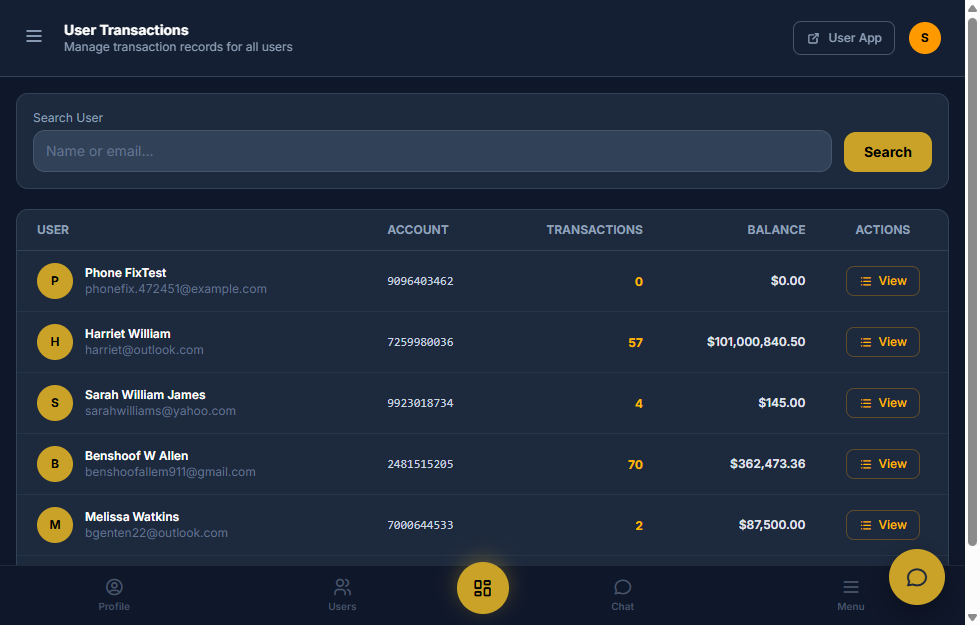Click the $362,473.36 balance

point(768,464)
